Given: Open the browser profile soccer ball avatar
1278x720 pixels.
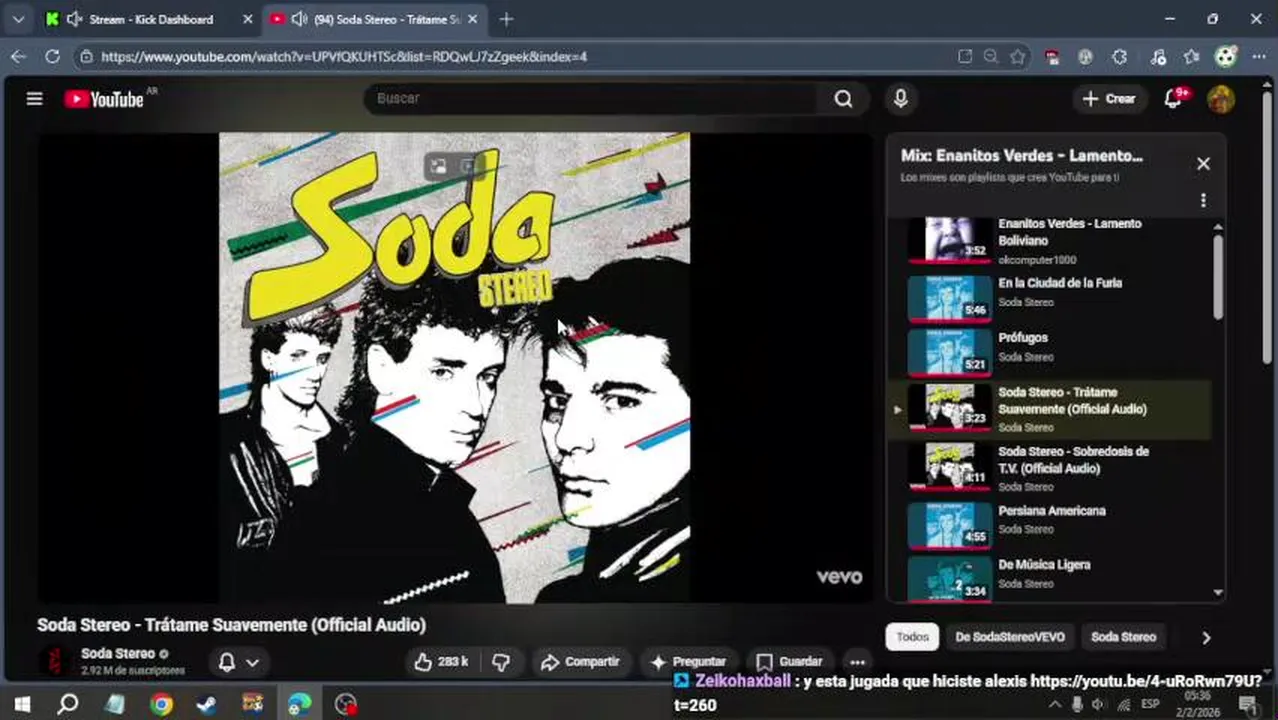Looking at the screenshot, I should pyautogui.click(x=1226, y=57).
